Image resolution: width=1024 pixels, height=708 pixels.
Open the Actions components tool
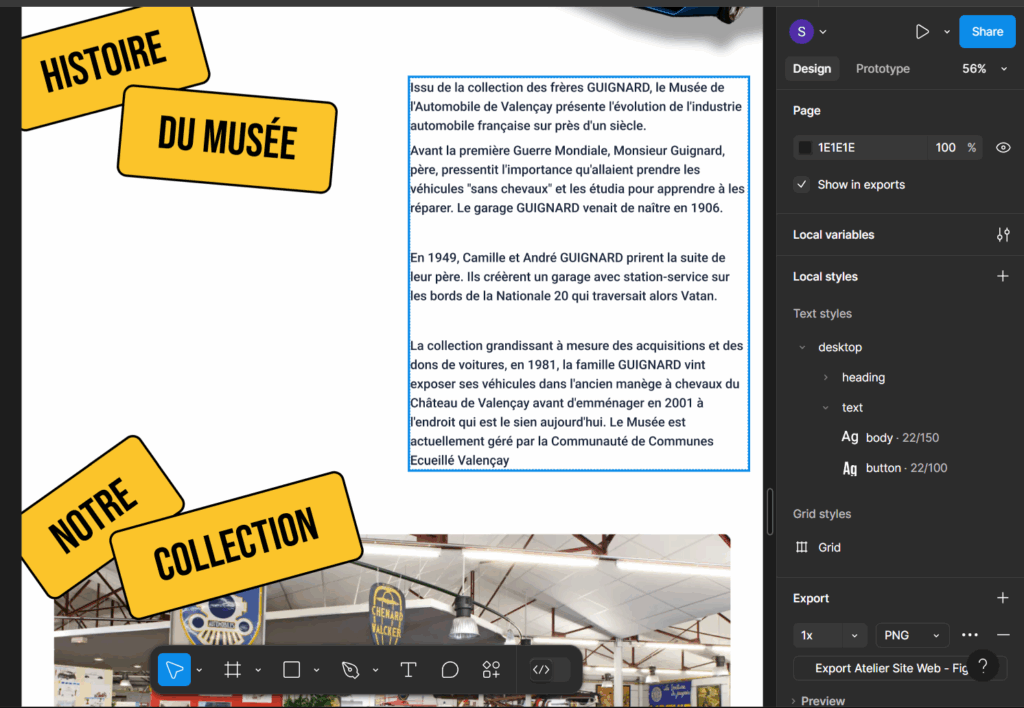[x=491, y=670]
